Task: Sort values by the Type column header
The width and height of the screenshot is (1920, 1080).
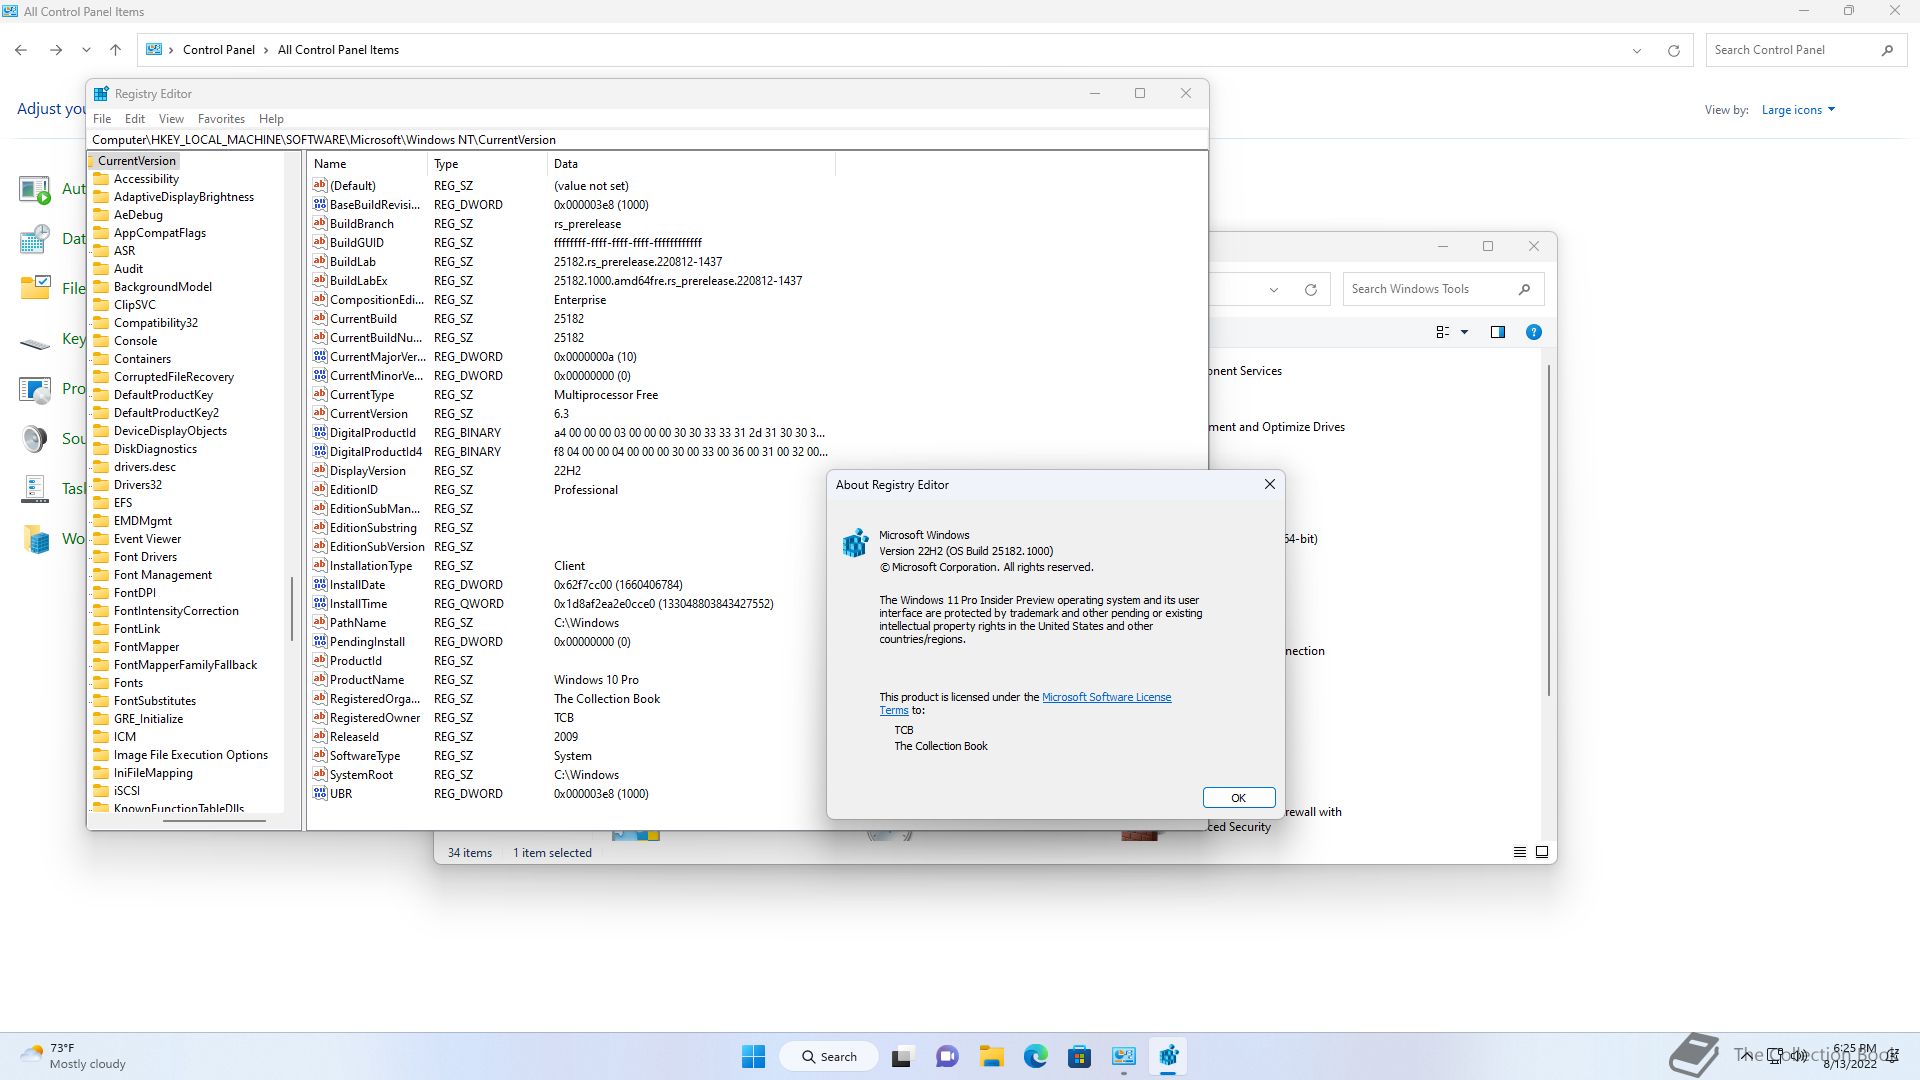Action: (488, 164)
